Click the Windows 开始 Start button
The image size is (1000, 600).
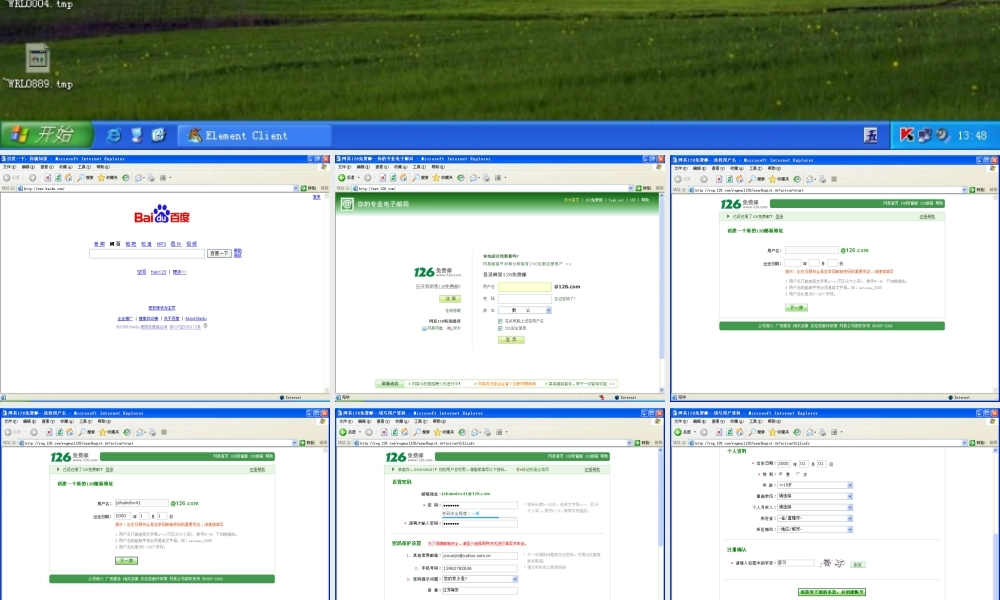[x=46, y=135]
